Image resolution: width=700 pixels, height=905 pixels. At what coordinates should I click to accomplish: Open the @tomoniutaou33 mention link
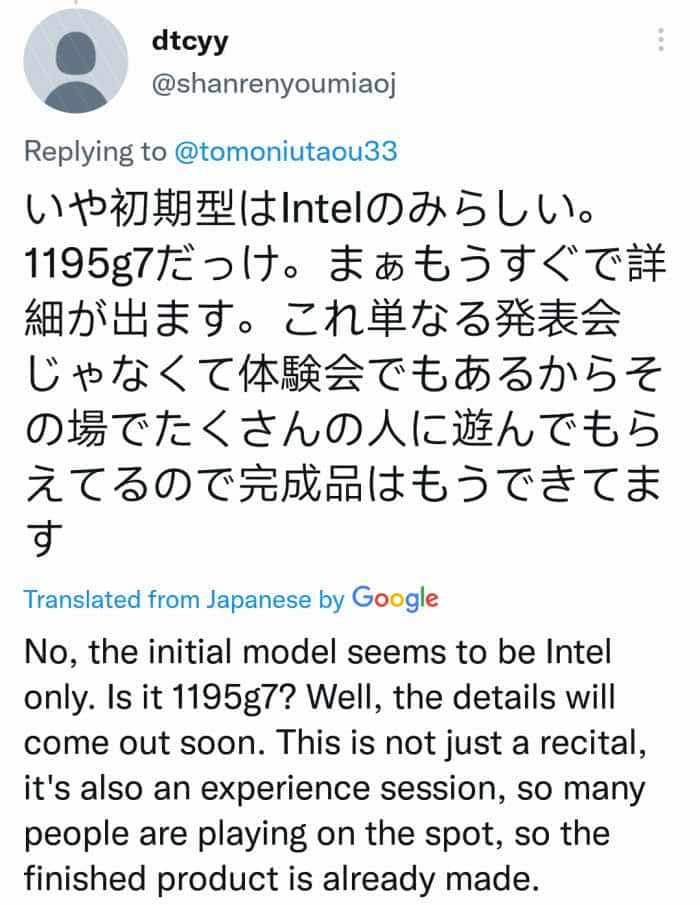click(285, 151)
